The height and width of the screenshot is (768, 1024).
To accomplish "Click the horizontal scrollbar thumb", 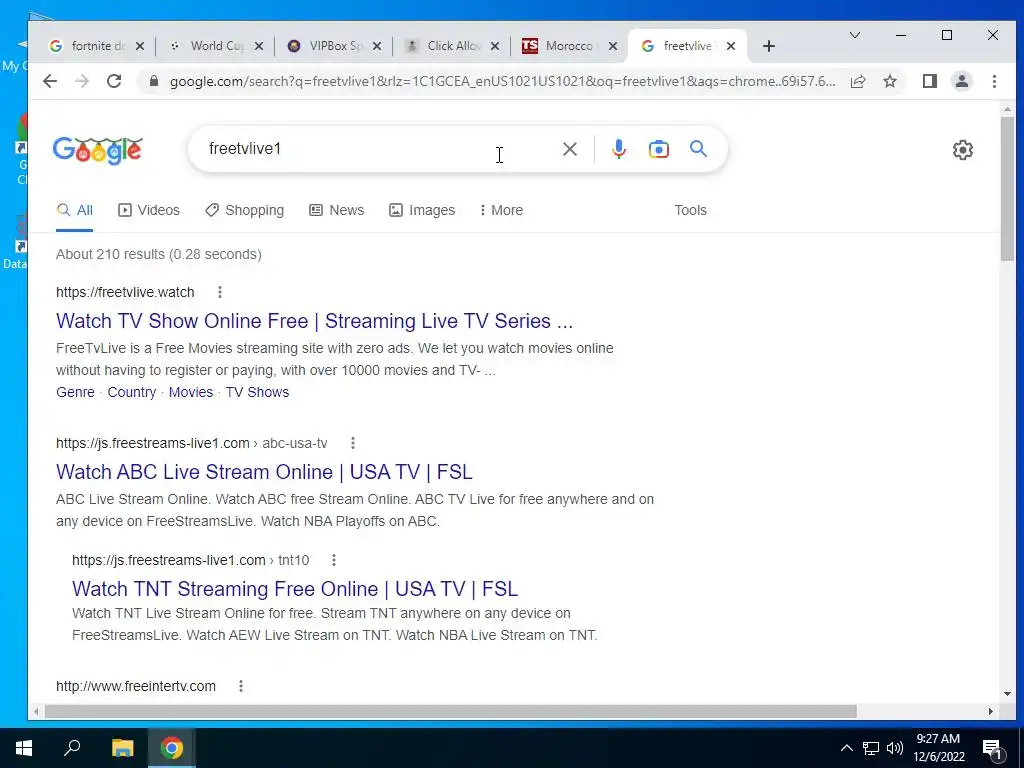I will [x=451, y=711].
